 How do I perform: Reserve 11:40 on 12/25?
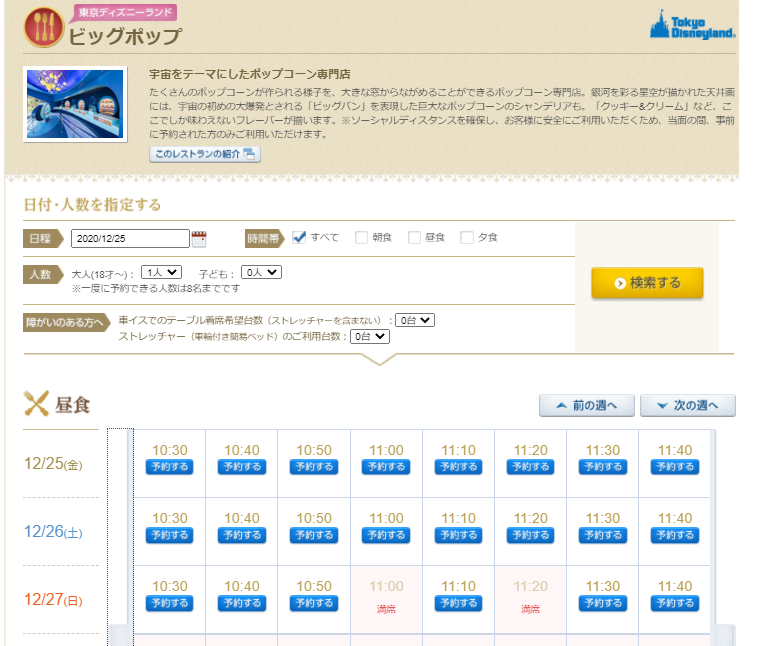(675, 467)
